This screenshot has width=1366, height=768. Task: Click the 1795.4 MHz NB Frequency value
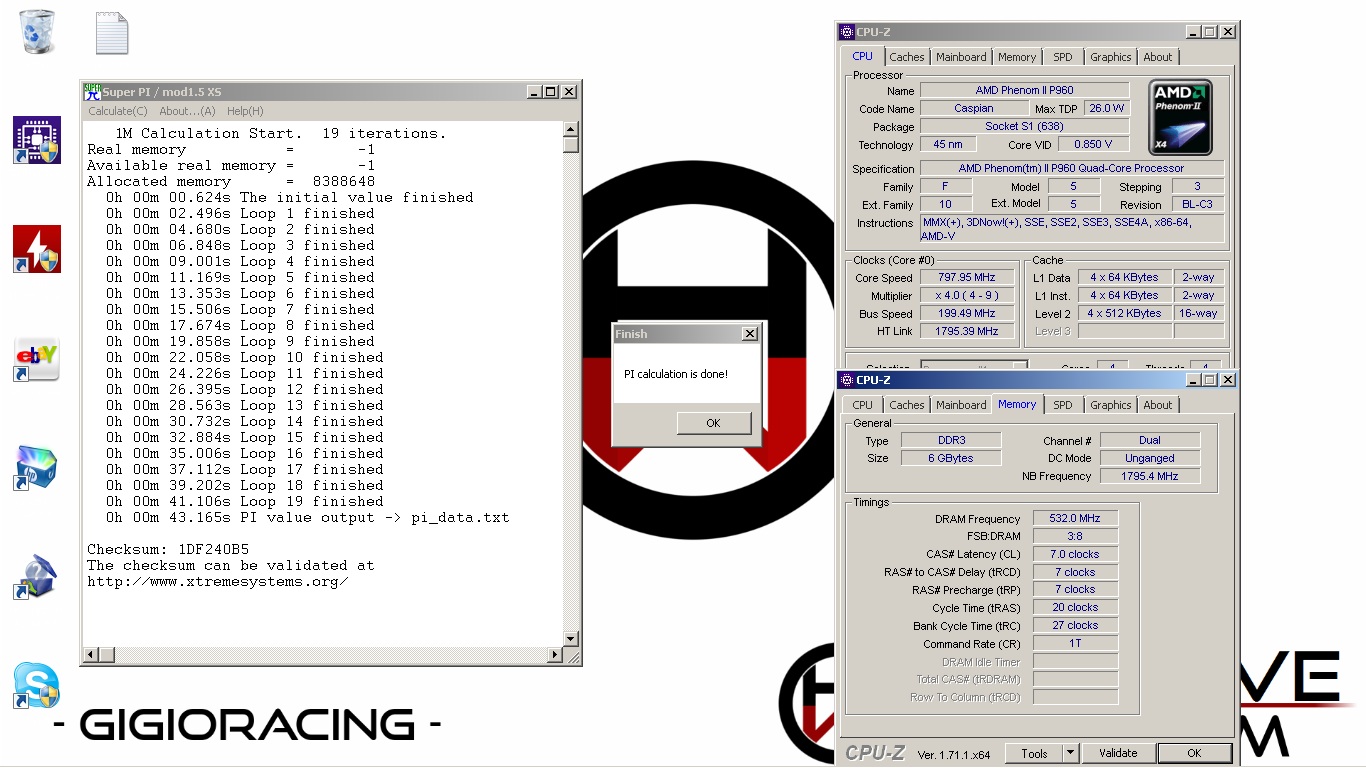click(x=1150, y=476)
